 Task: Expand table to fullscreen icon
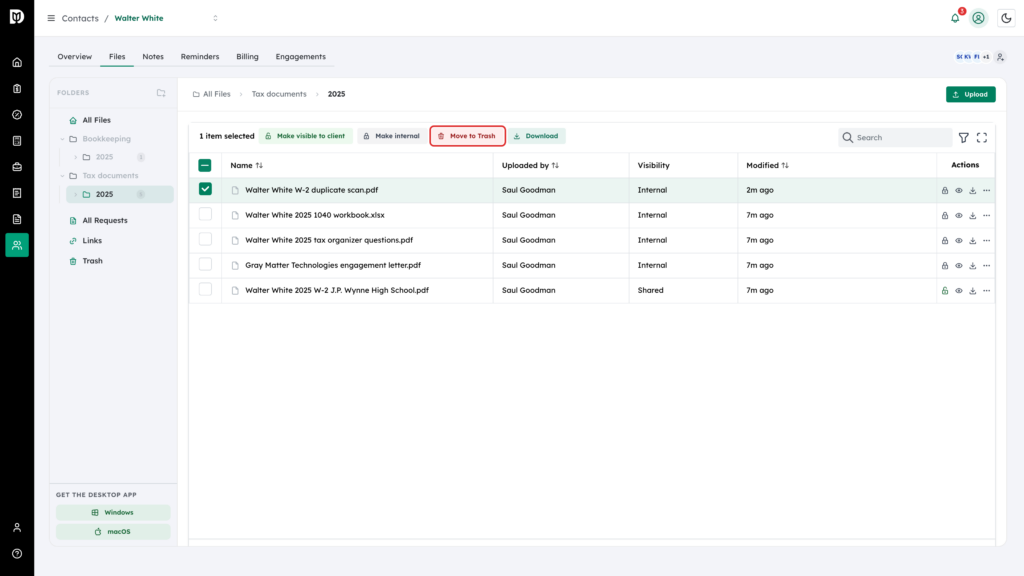click(982, 138)
